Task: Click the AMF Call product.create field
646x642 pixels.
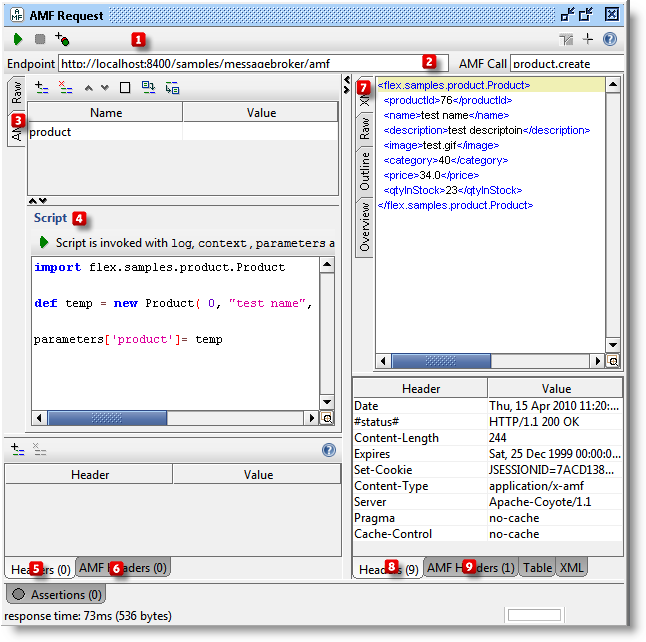Action: pyautogui.click(x=567, y=64)
